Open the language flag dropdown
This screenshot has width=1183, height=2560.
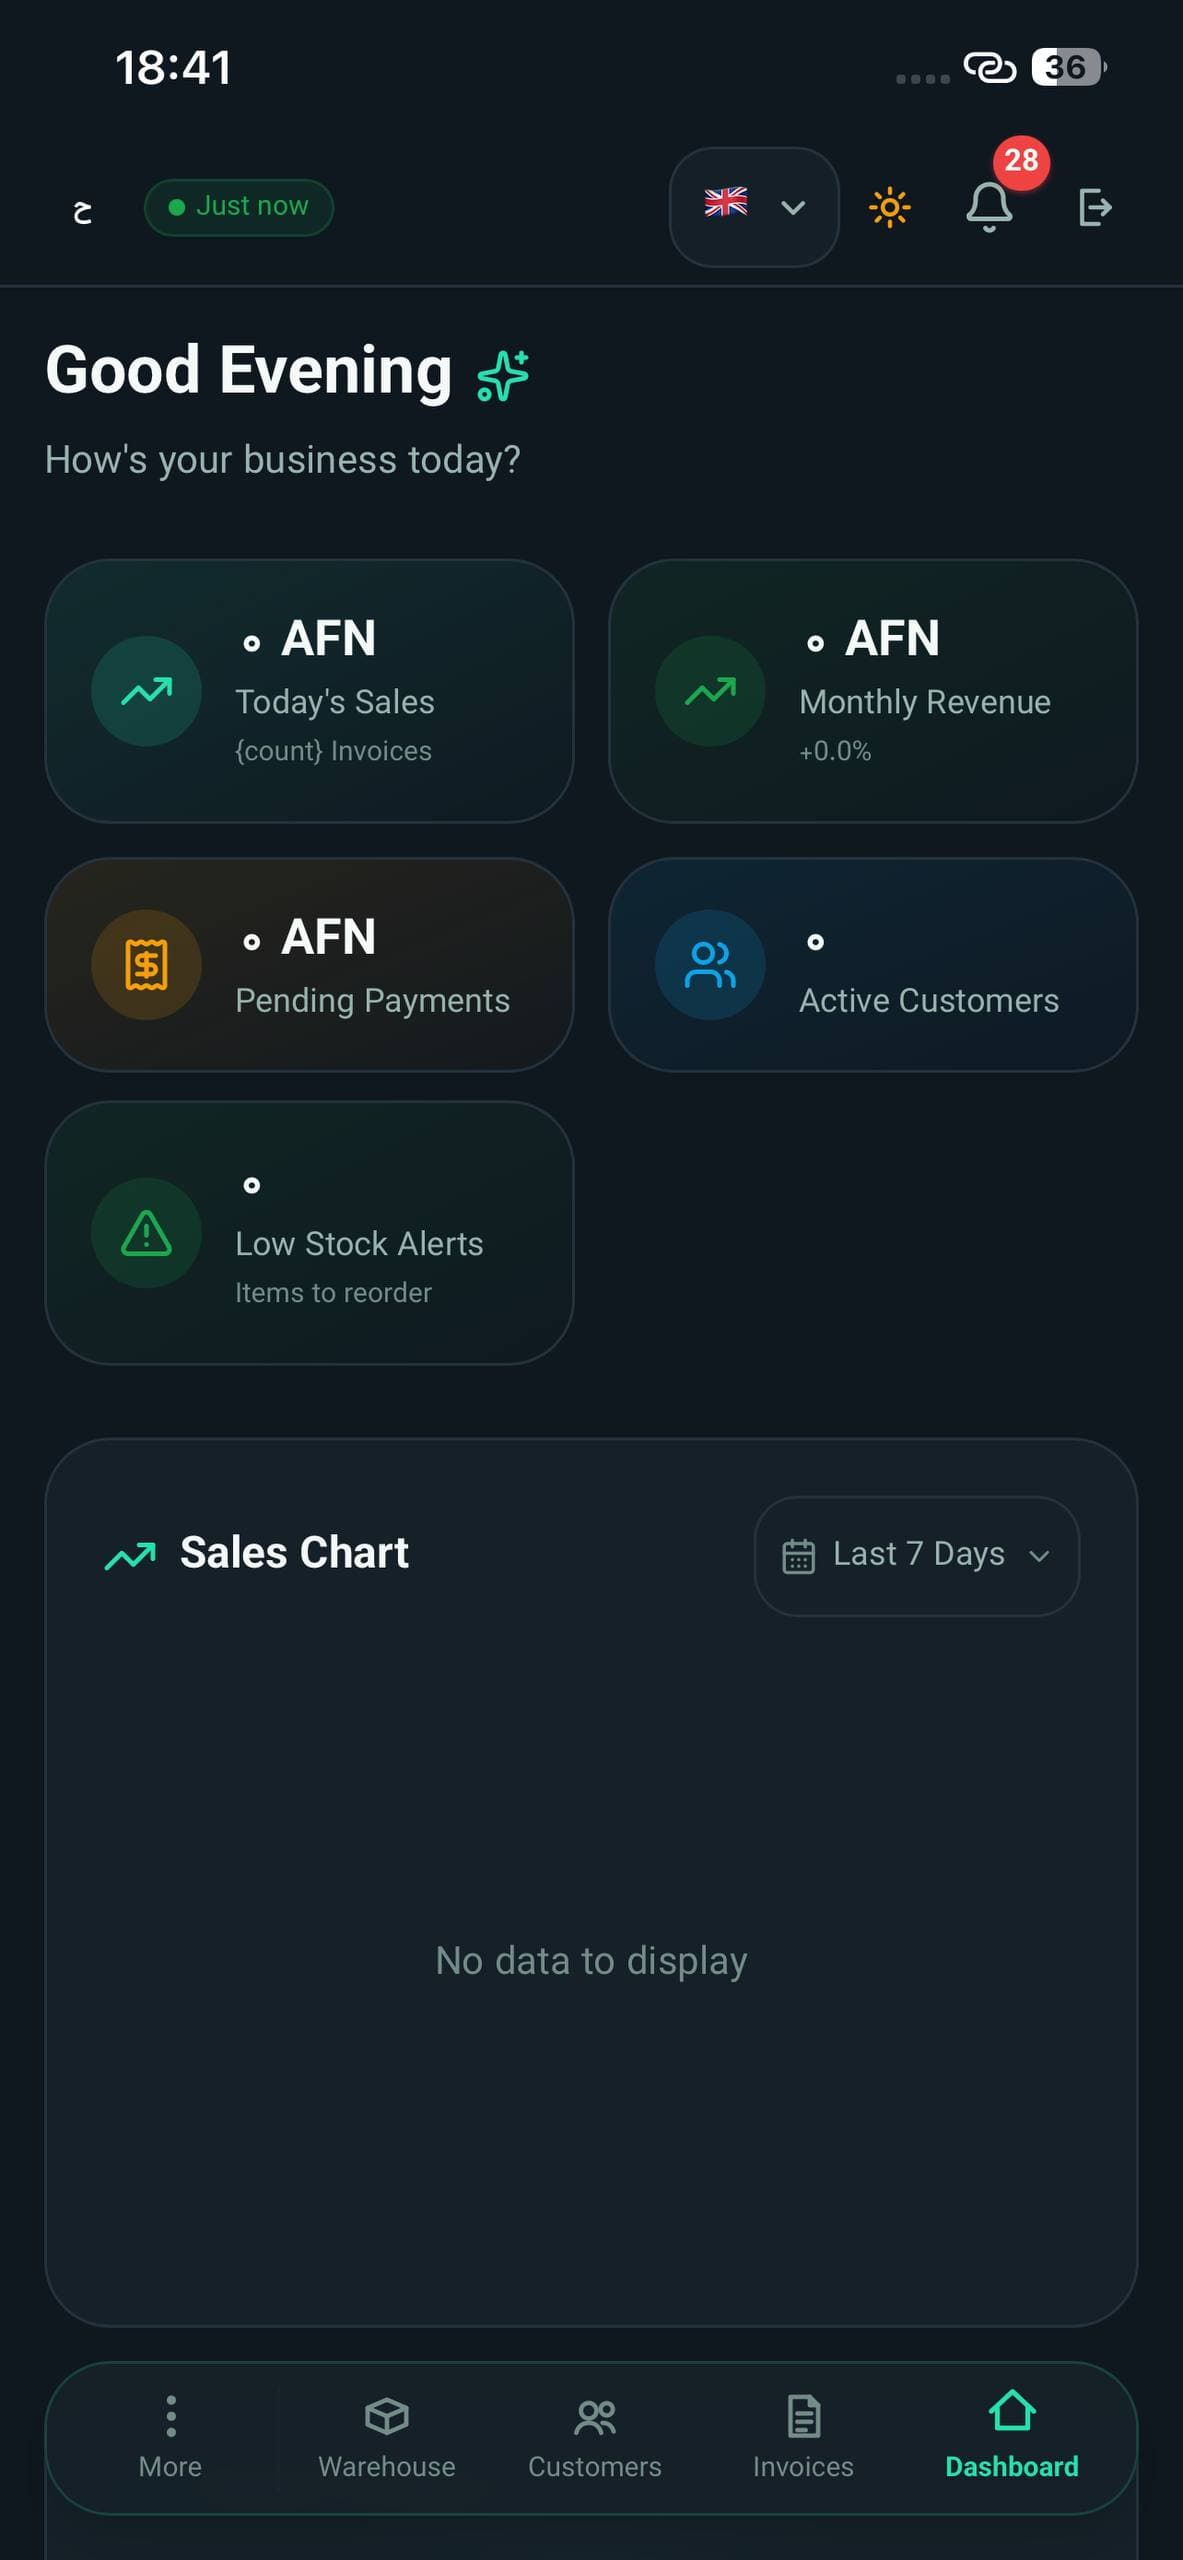pos(754,207)
